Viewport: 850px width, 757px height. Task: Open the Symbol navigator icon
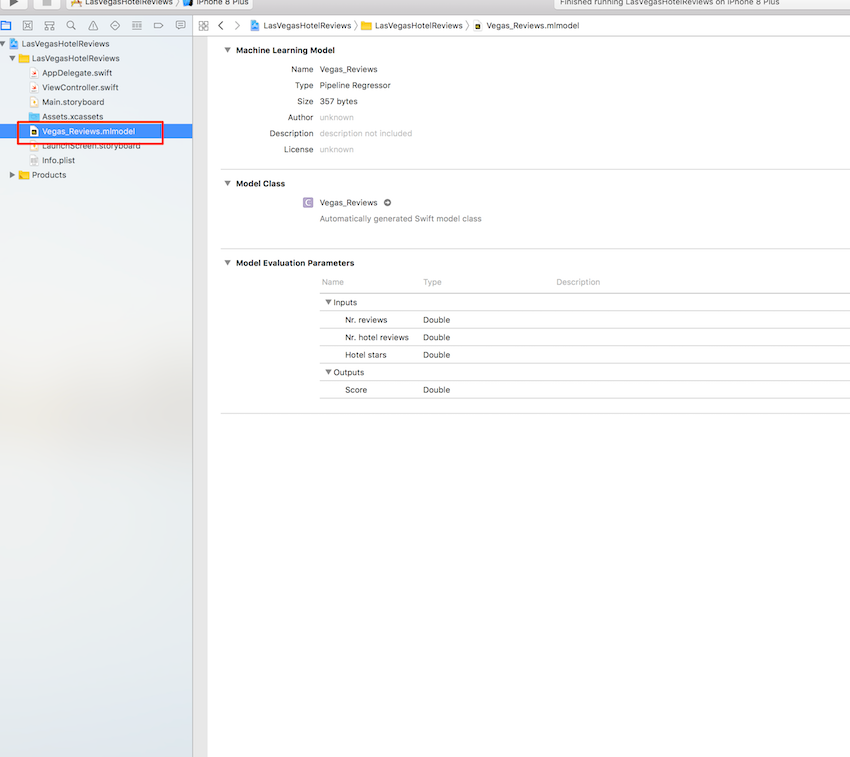click(49, 25)
